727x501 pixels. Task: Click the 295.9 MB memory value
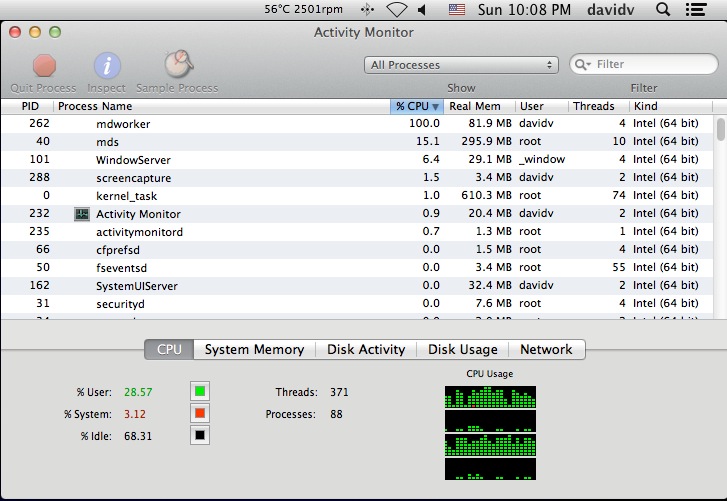[x=486, y=141]
